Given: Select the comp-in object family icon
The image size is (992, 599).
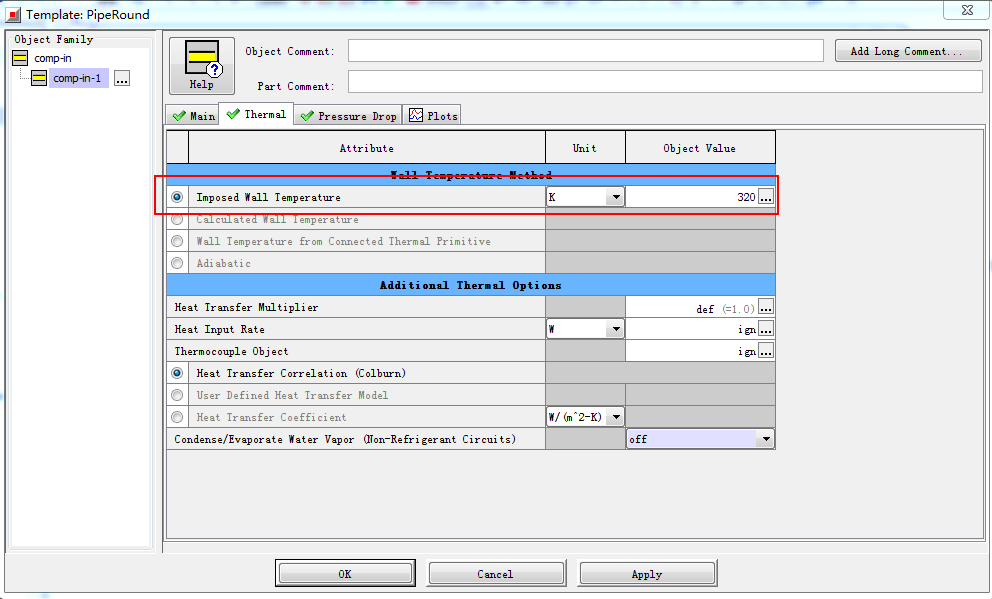Looking at the screenshot, I should tap(20, 58).
